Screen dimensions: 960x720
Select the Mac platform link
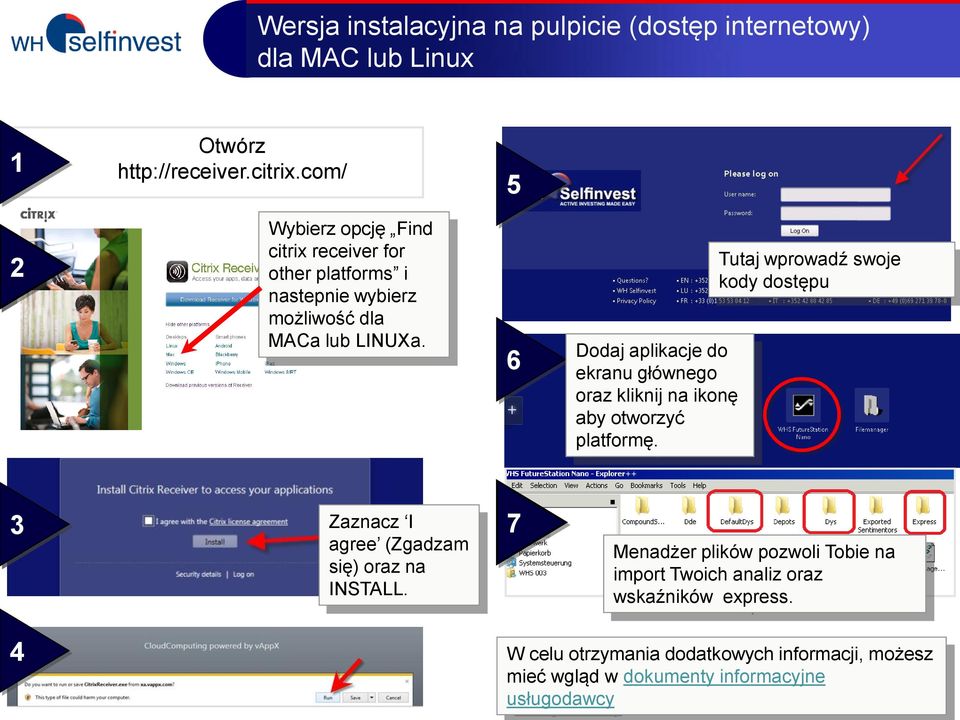tap(170, 354)
